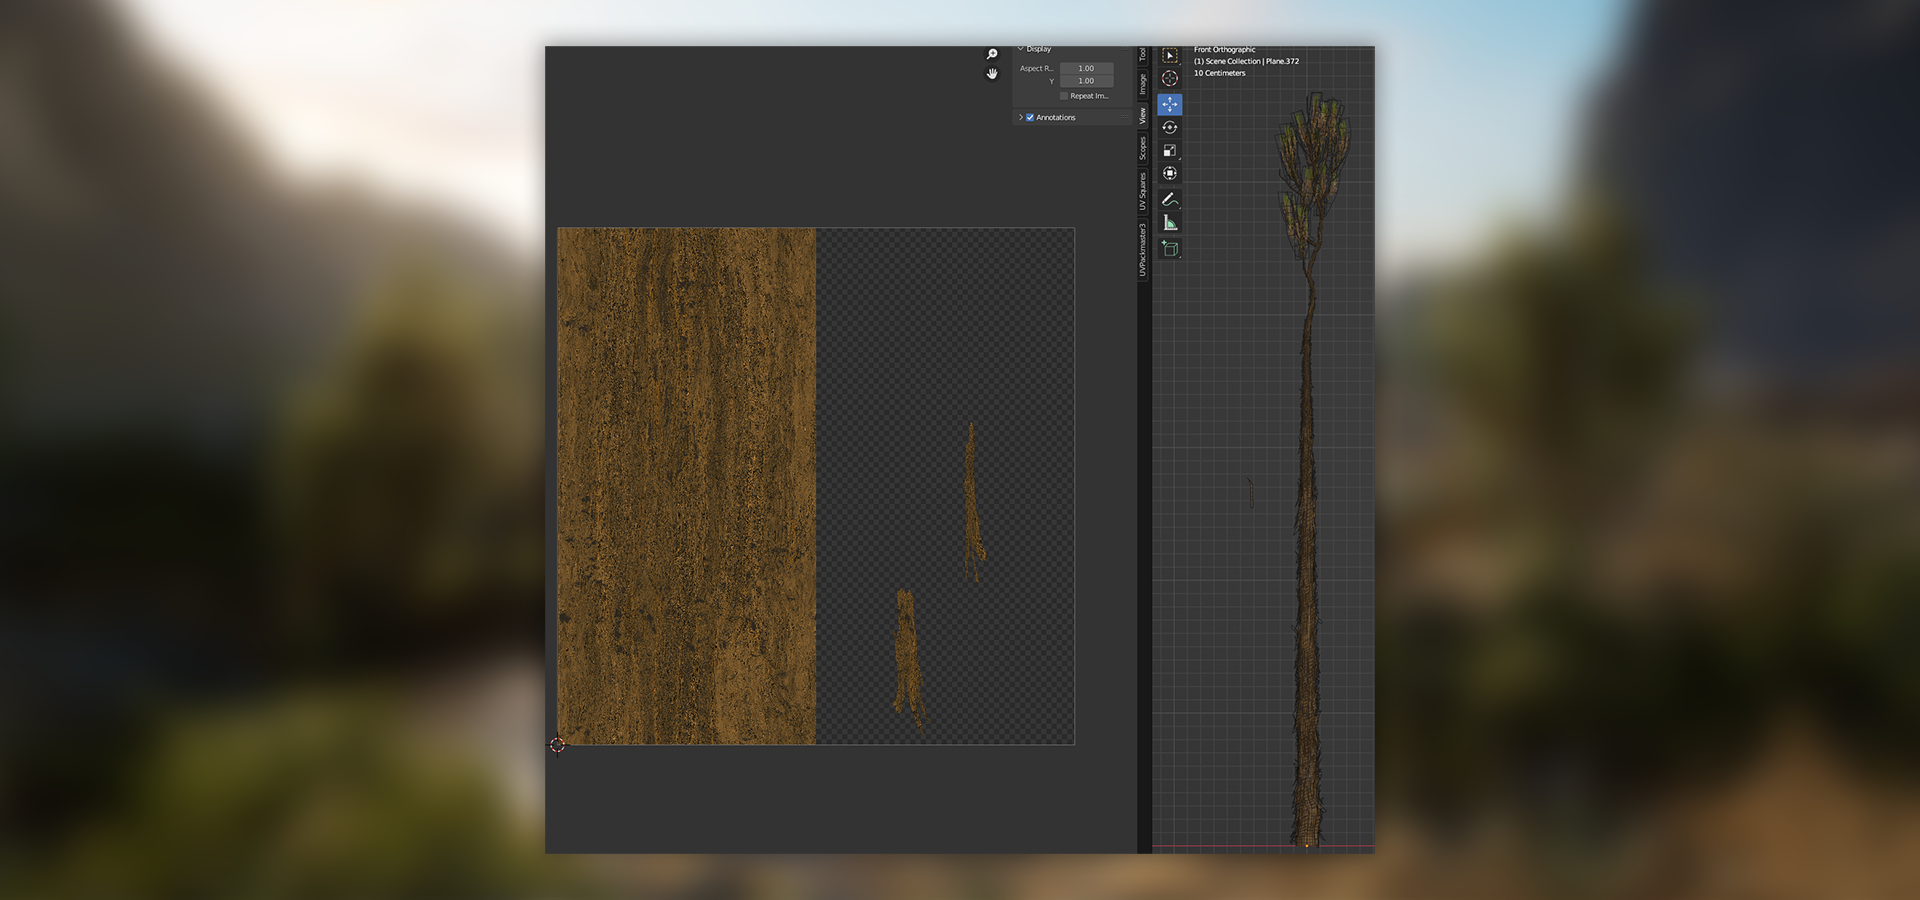The width and height of the screenshot is (1920, 900).
Task: Click the pan hand icon in UV editor
Action: [x=992, y=74]
